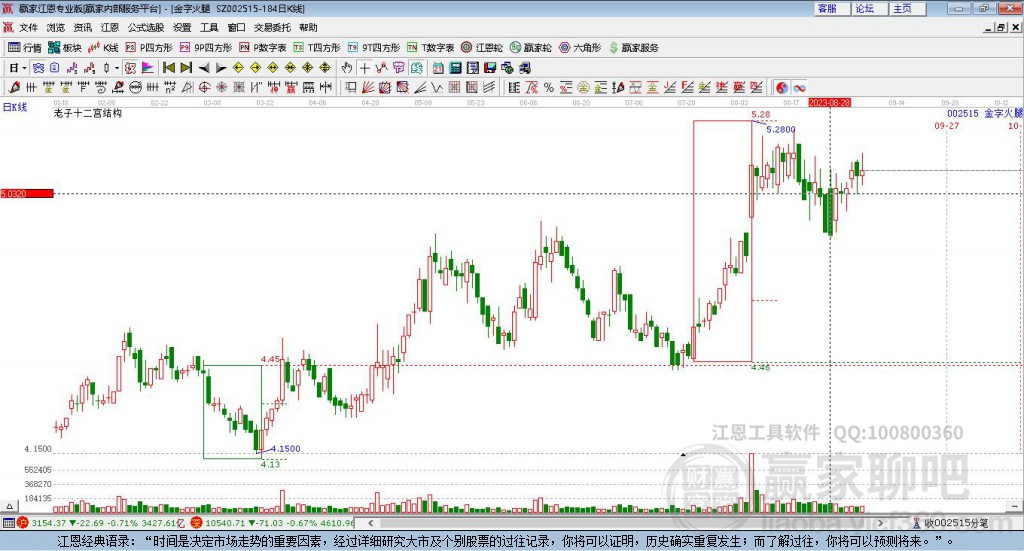
Task: Click the 论坛 forum button
Action: click(869, 8)
